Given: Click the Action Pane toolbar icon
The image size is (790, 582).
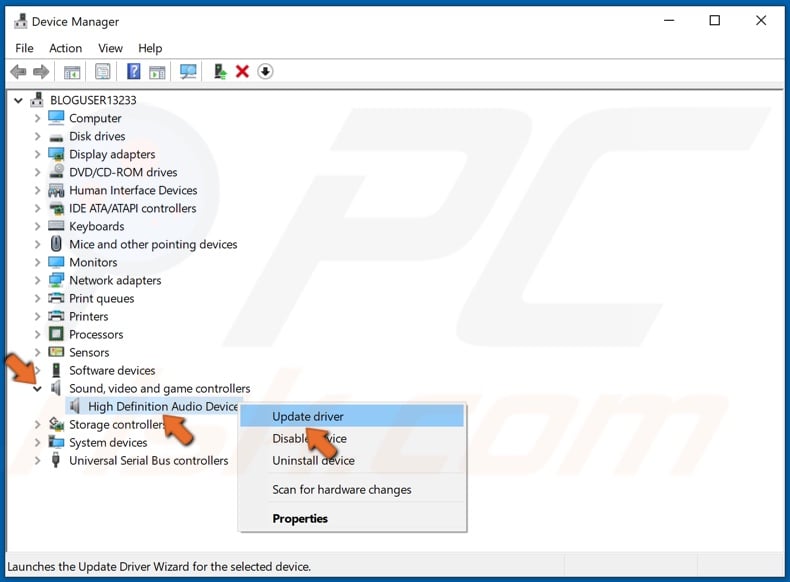Looking at the screenshot, I should click(x=157, y=72).
